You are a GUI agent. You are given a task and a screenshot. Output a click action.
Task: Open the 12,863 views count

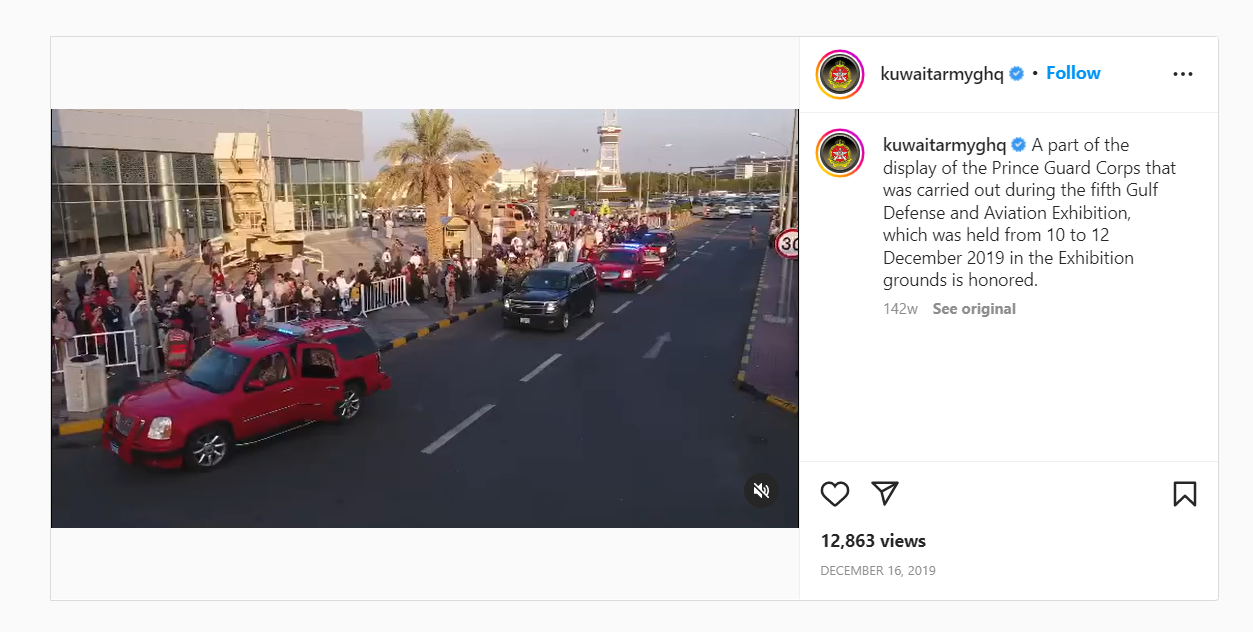(x=873, y=541)
